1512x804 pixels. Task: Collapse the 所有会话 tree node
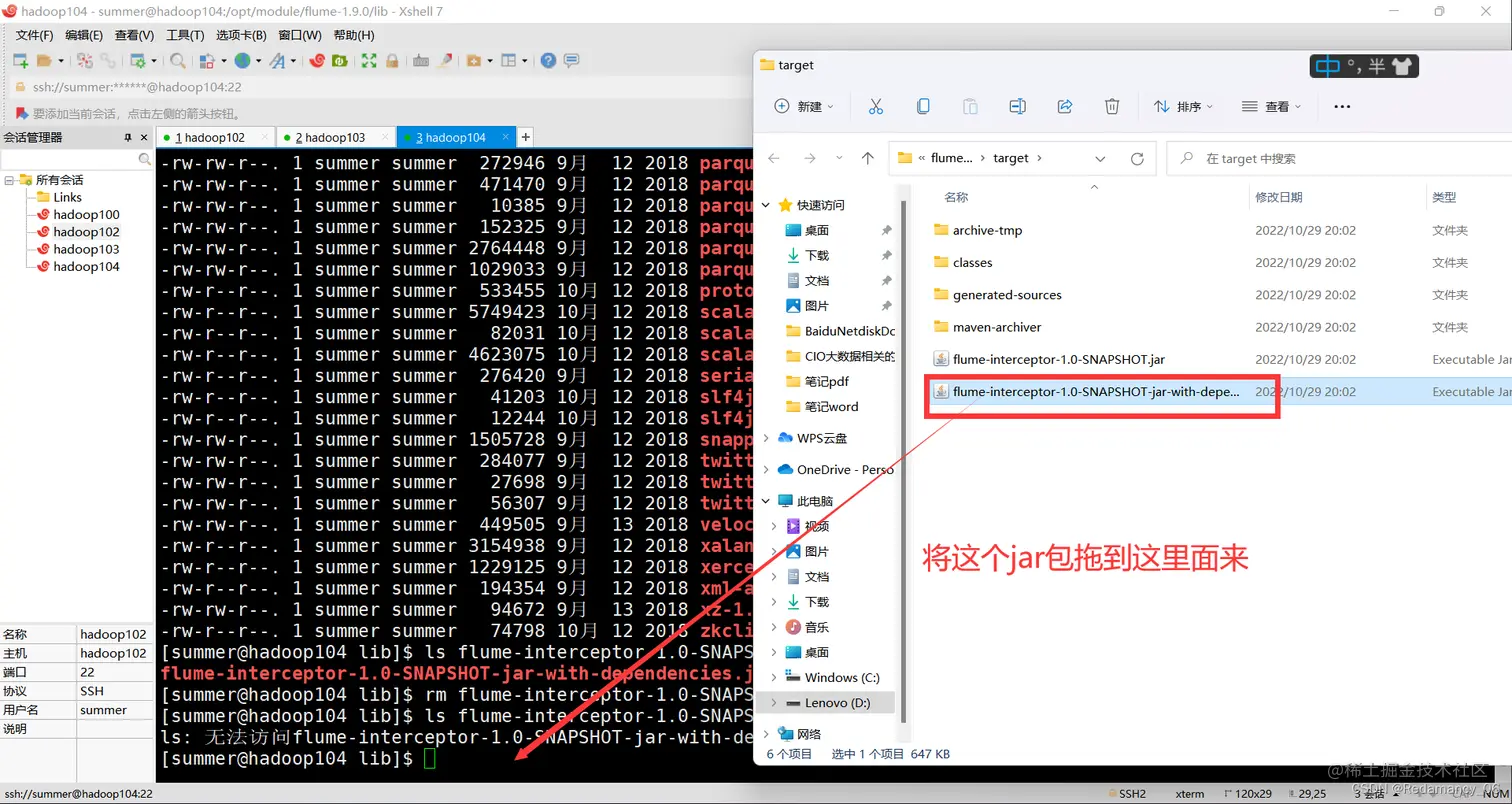pyautogui.click(x=9, y=180)
